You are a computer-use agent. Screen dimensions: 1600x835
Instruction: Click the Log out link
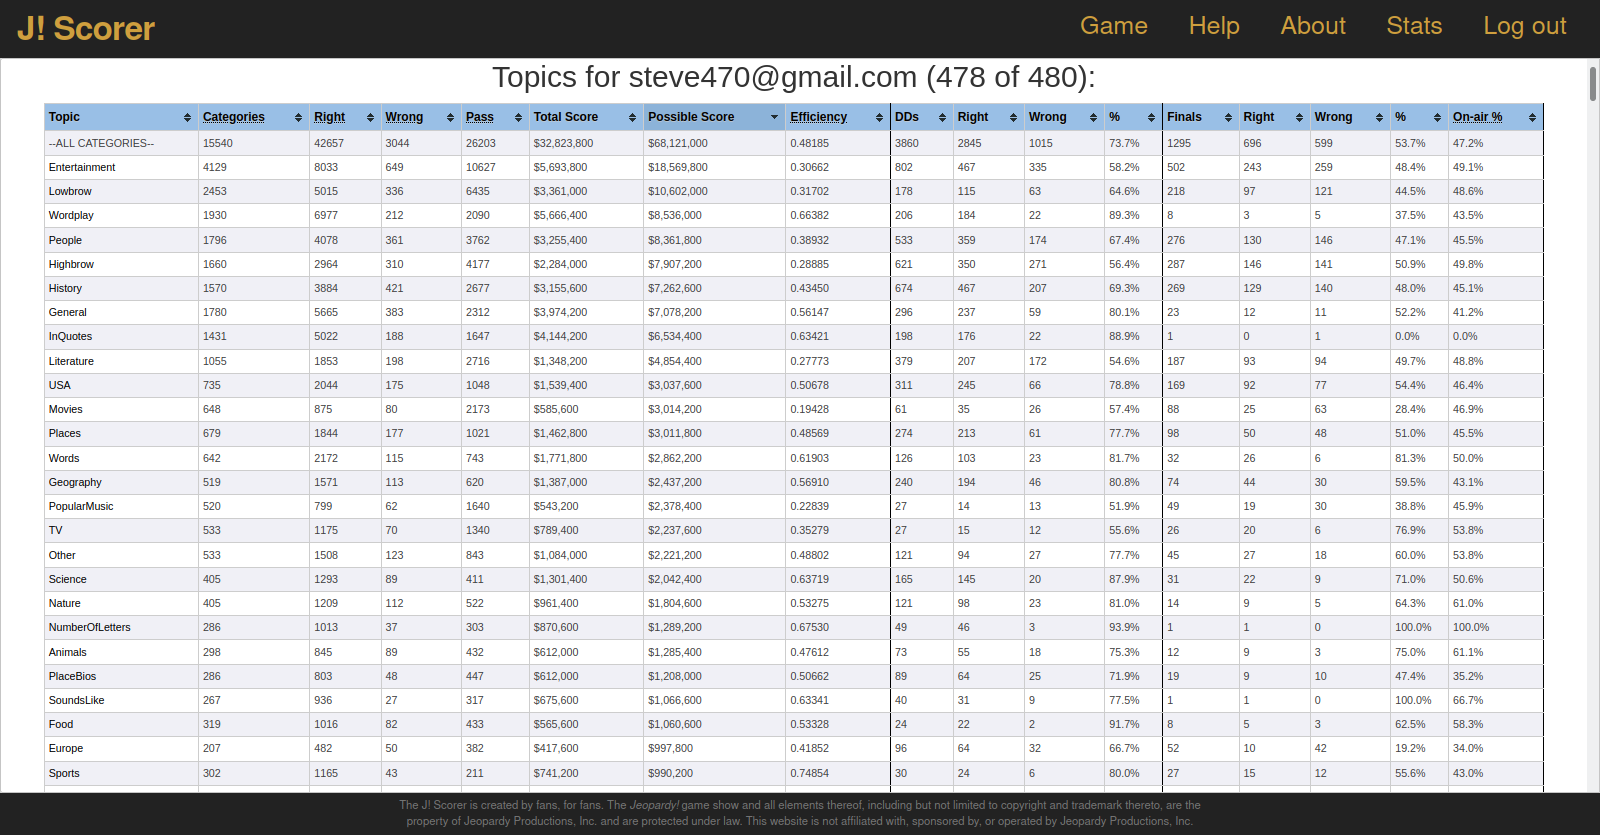(1524, 26)
